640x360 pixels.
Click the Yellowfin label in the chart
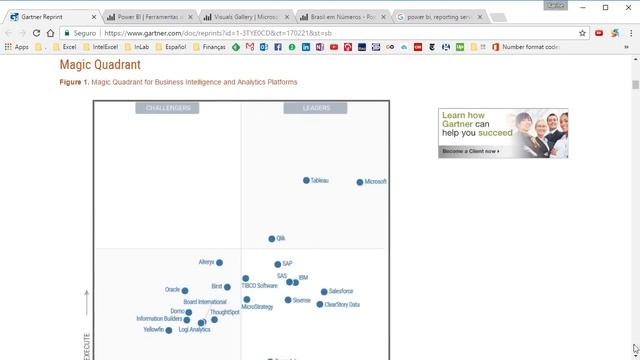point(153,329)
